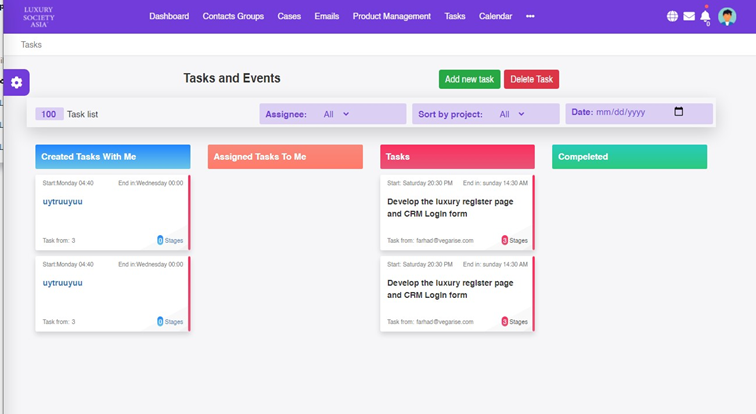
Task: Expand the Assignee filter dropdown
Action: tap(335, 114)
